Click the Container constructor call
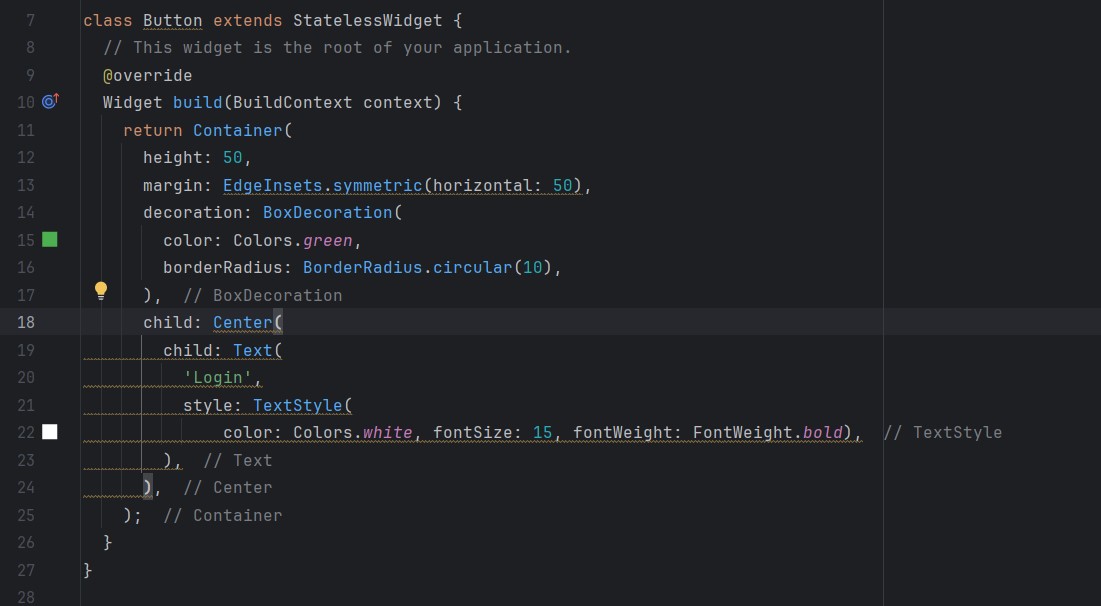The height and width of the screenshot is (606, 1101). (x=238, y=130)
